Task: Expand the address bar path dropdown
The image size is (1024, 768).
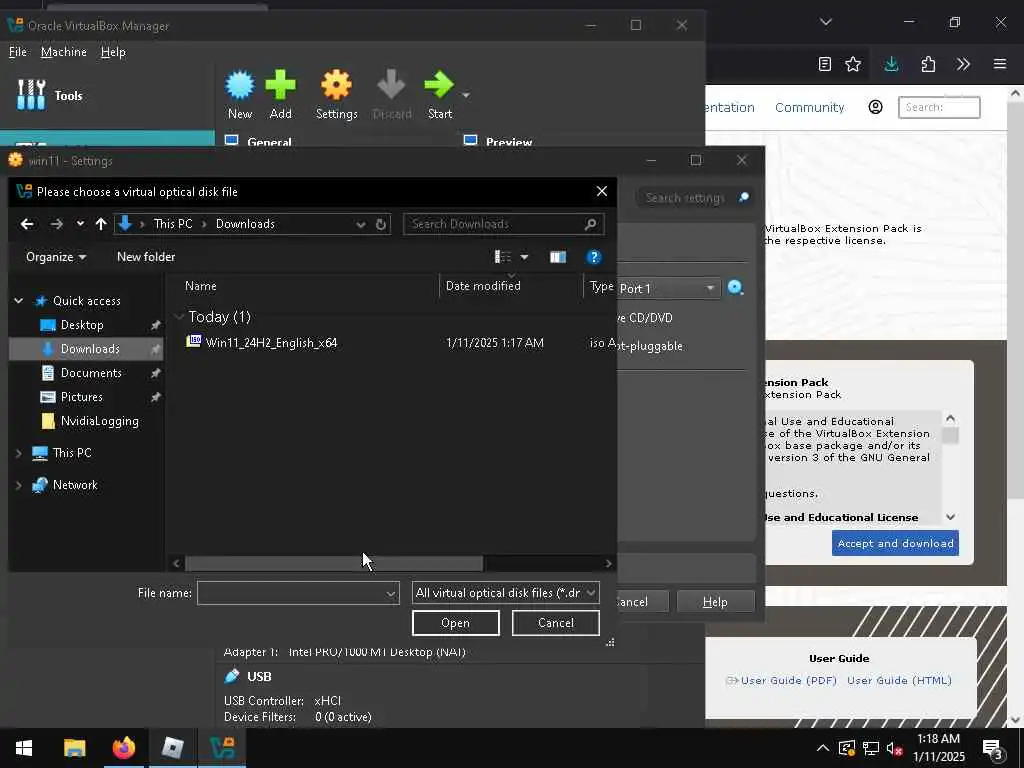Action: [360, 224]
